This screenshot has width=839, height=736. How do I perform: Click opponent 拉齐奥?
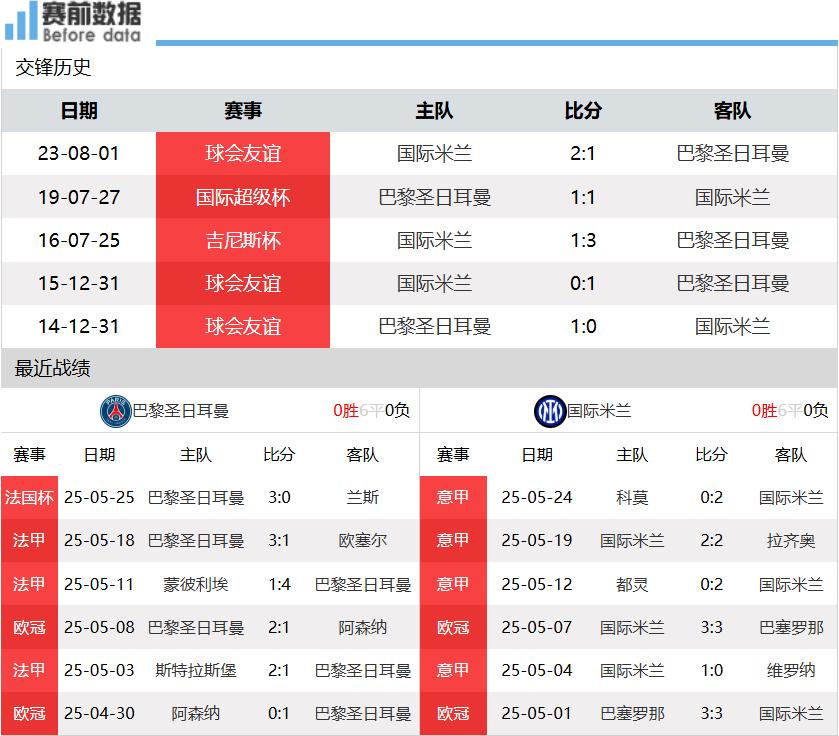click(791, 540)
